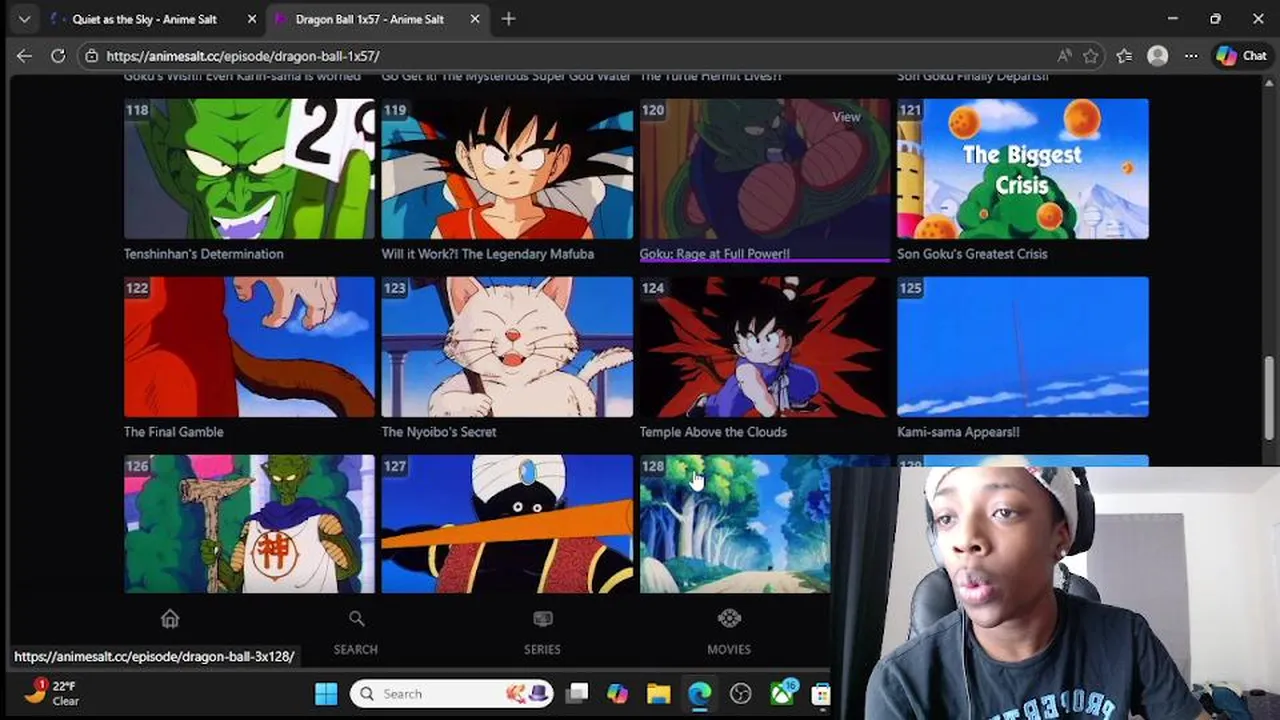1280x720 pixels.
Task: Click The Nyoibo's Secret title
Action: [439, 432]
